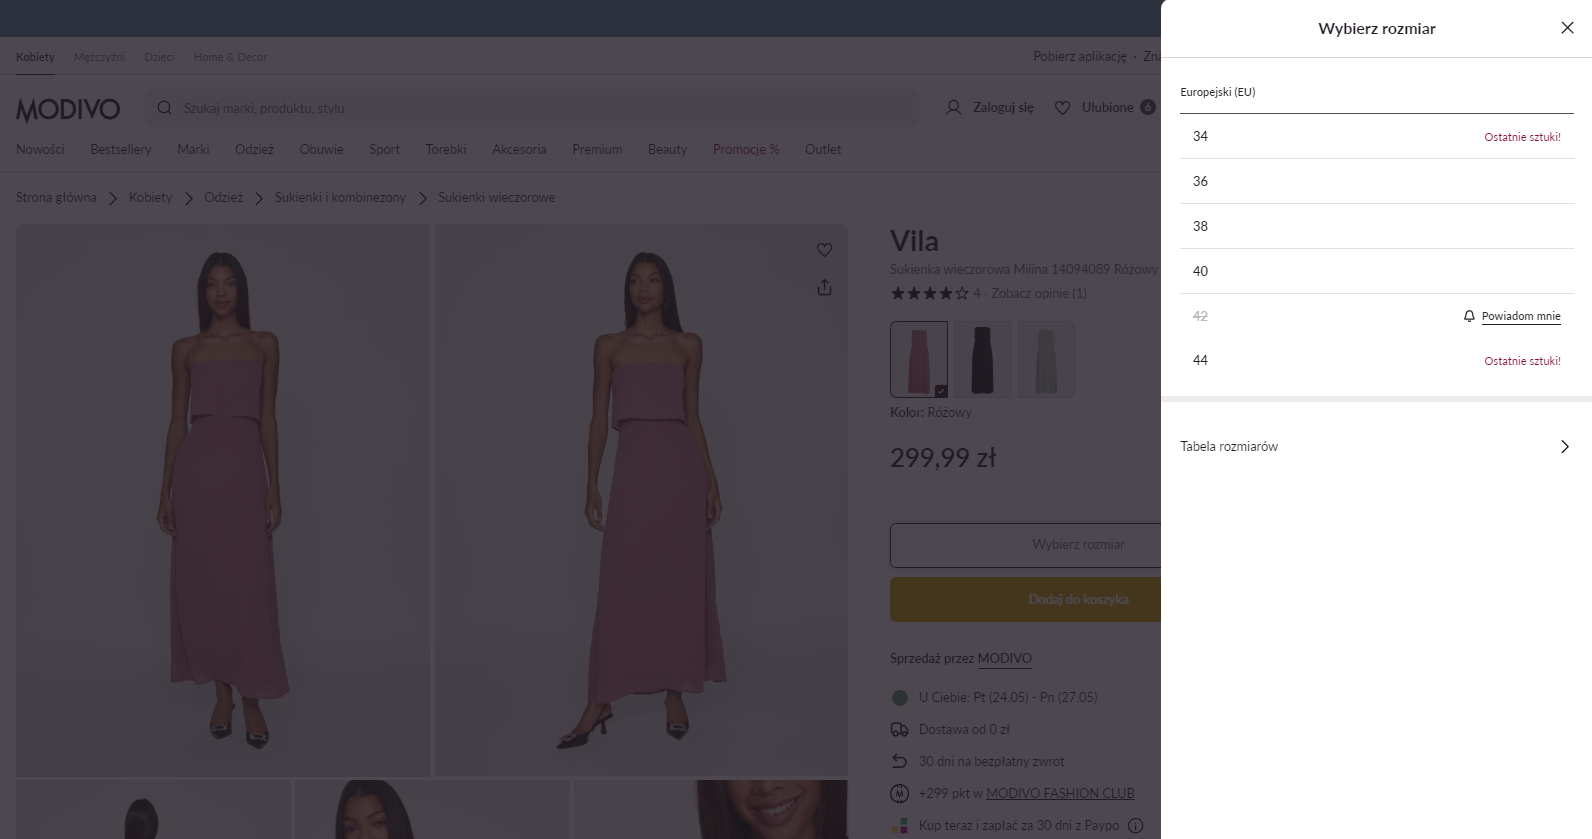Select the pink dress color swatch

pos(919,360)
